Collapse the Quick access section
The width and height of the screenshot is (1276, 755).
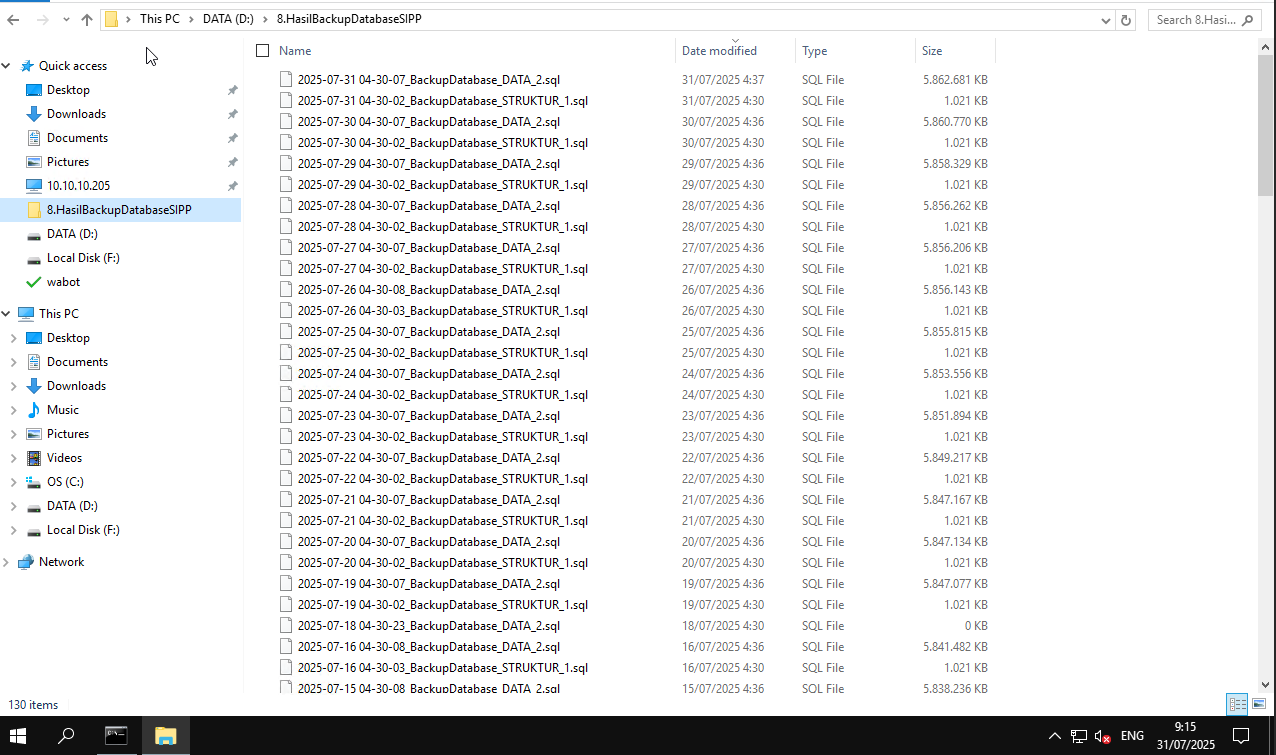(x=7, y=66)
